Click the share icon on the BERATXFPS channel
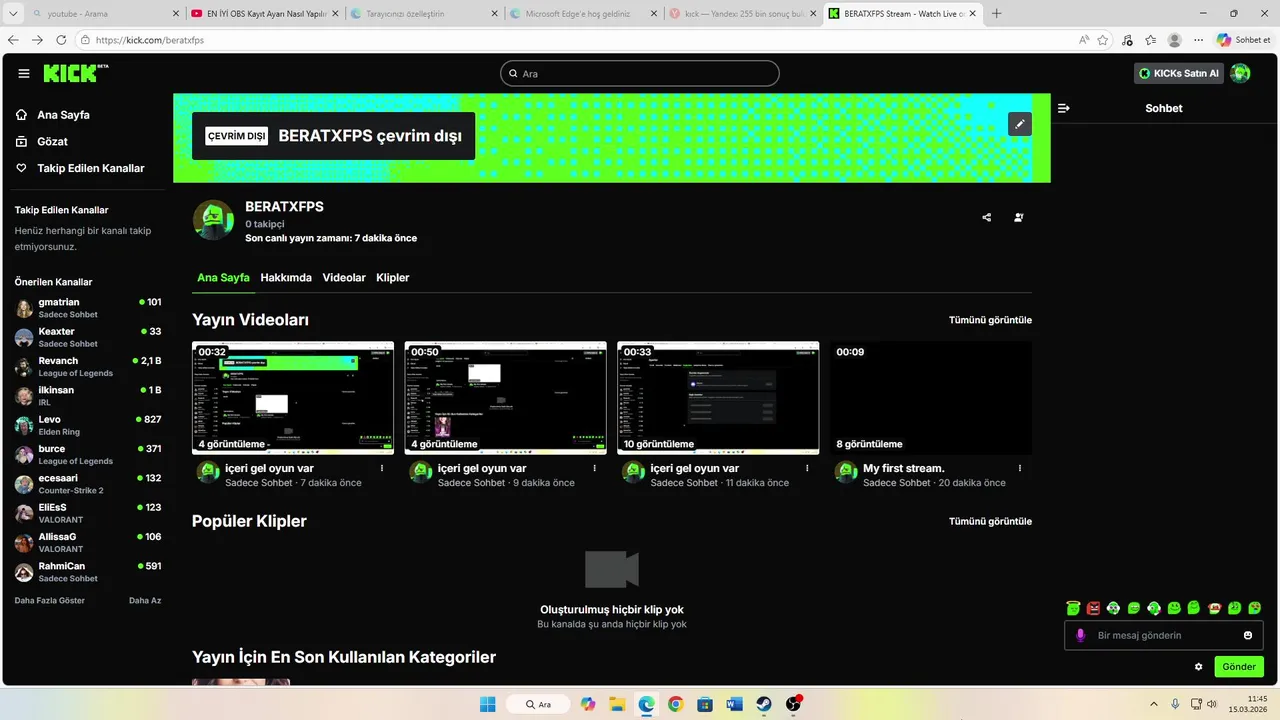 click(987, 217)
